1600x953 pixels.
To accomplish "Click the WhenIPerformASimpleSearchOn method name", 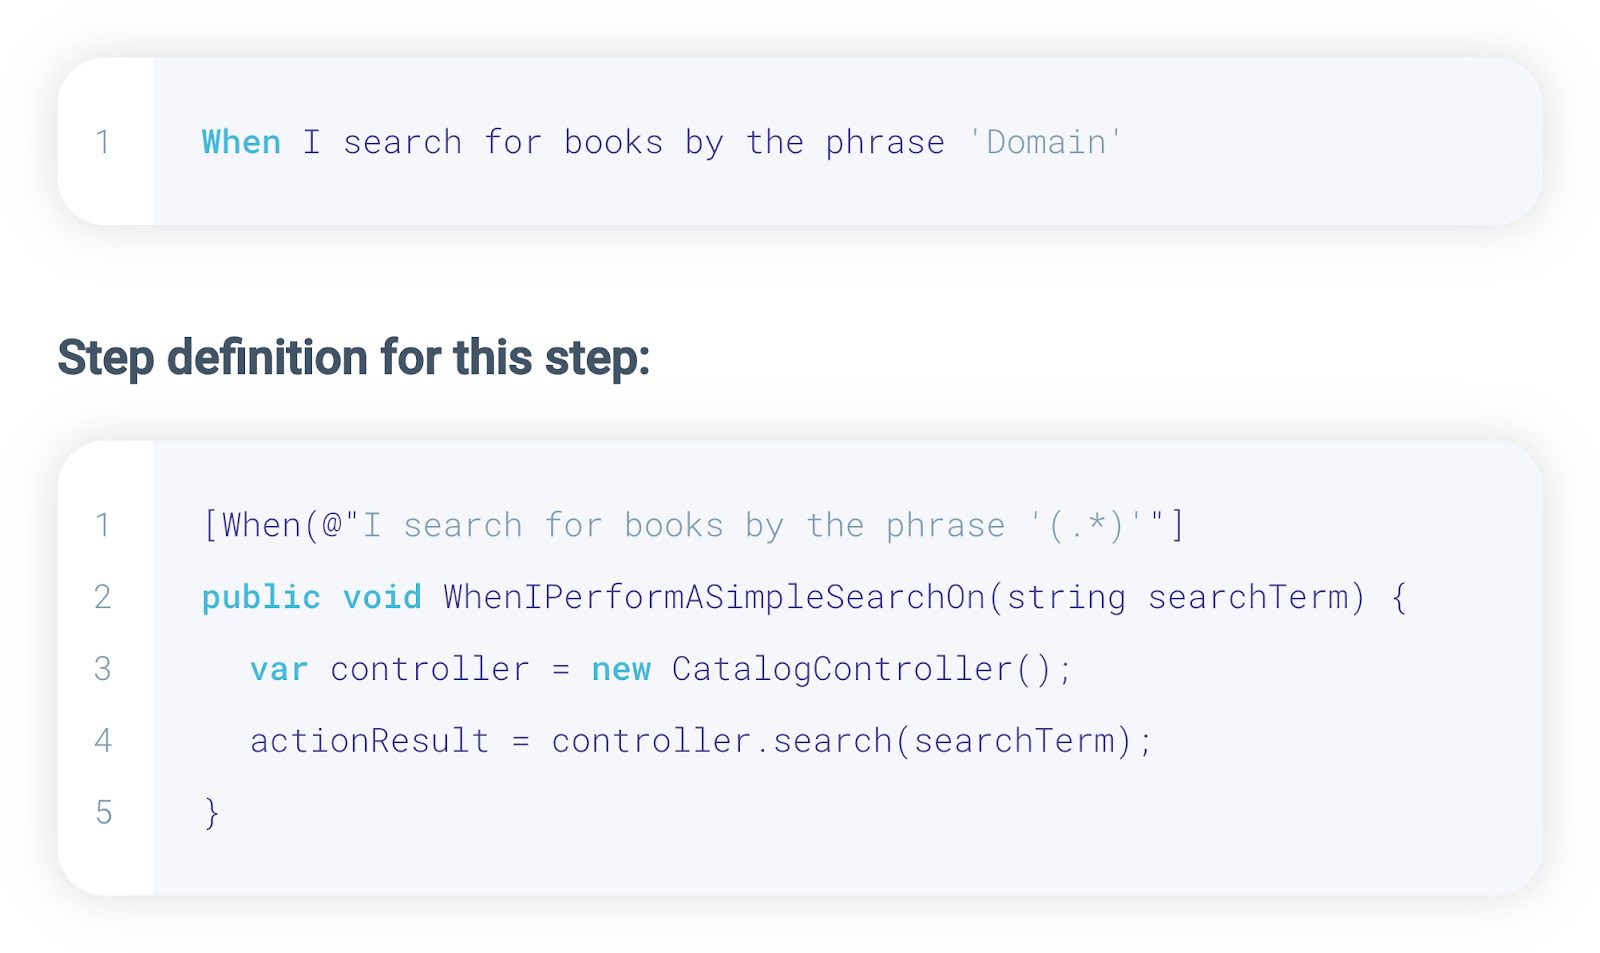I will 714,597.
